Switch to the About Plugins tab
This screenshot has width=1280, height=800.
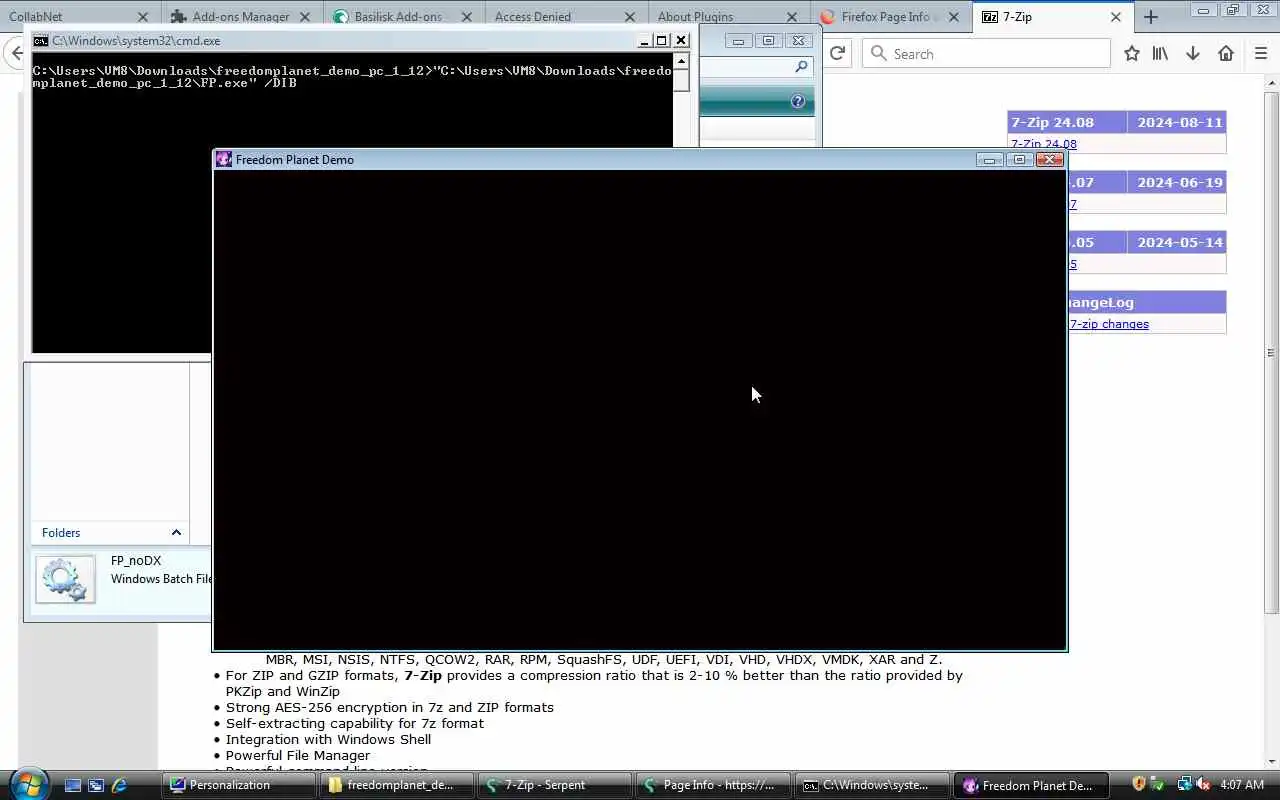tap(728, 17)
